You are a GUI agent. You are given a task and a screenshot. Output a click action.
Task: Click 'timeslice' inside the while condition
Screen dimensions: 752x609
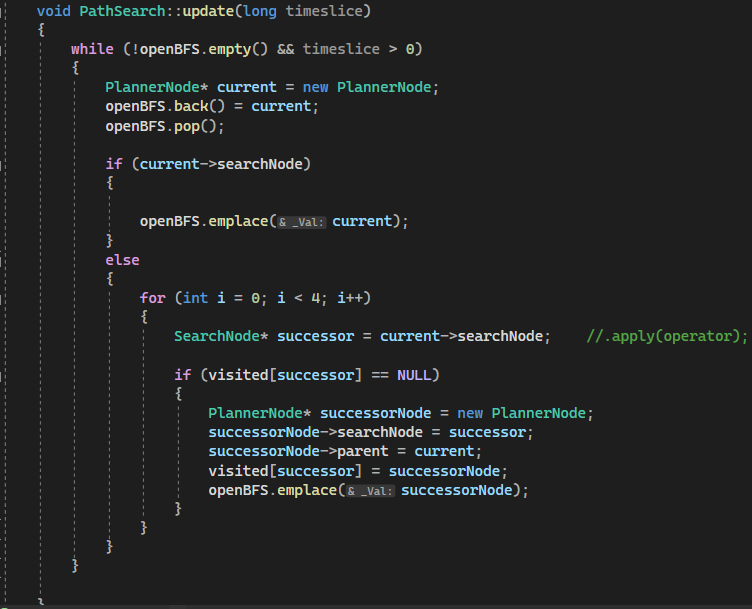pyautogui.click(x=341, y=49)
